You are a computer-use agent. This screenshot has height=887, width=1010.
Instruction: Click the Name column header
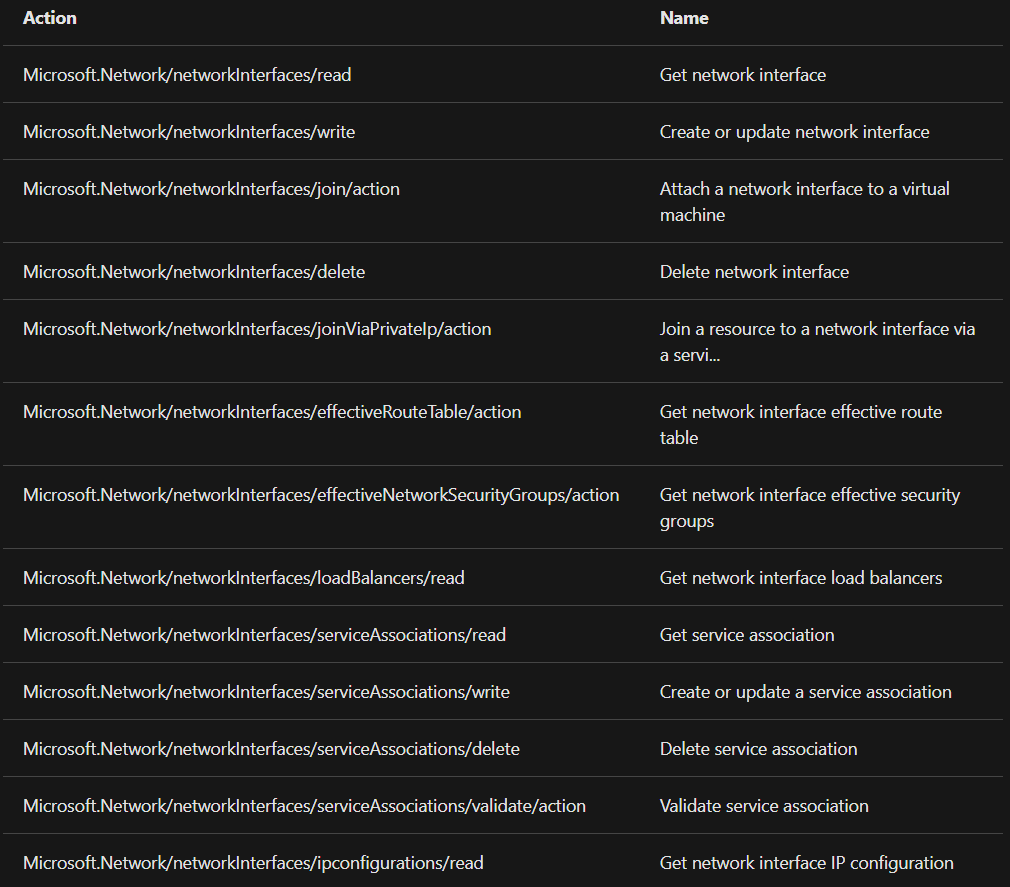684,18
